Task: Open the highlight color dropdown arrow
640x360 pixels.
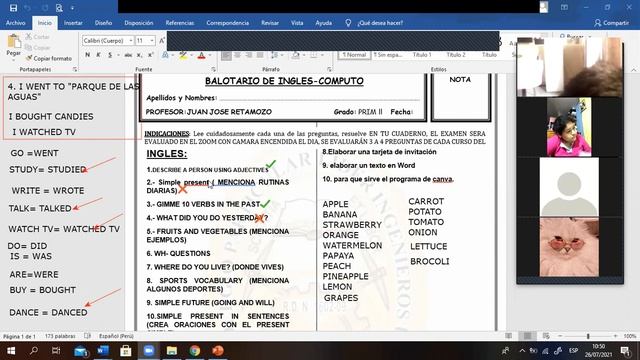Action: coord(191,55)
